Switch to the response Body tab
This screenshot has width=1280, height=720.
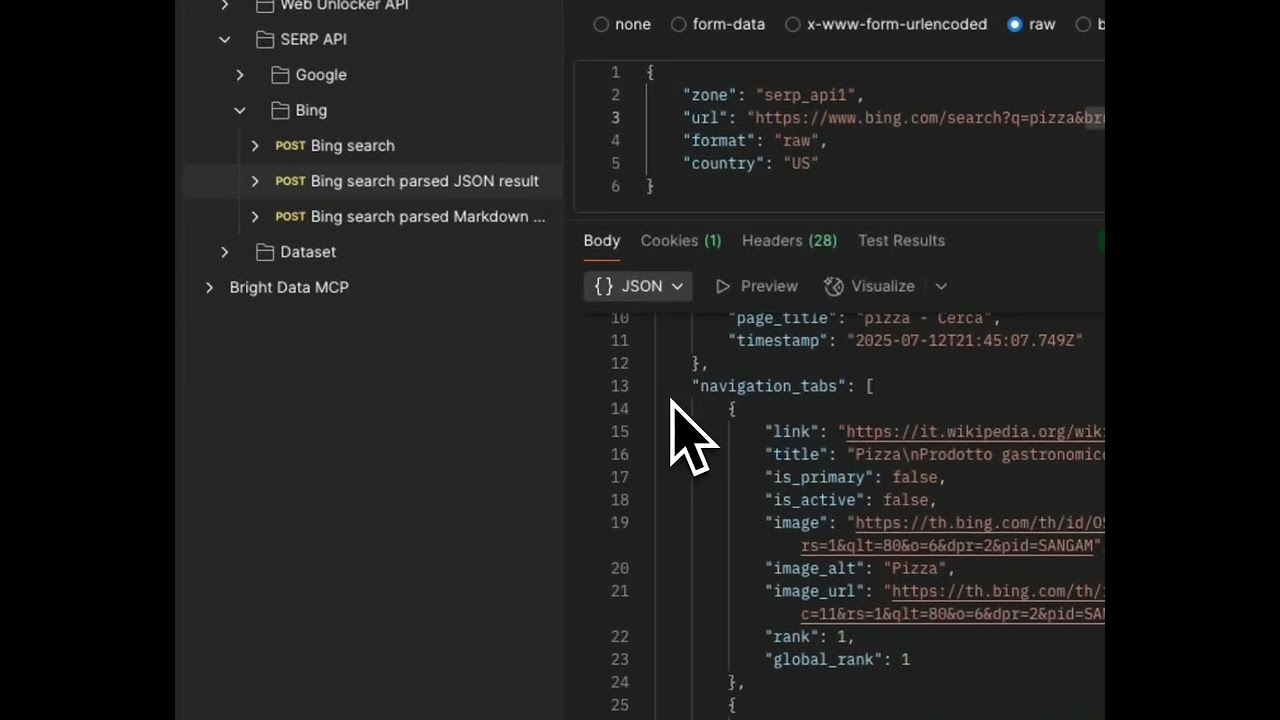pyautogui.click(x=602, y=241)
